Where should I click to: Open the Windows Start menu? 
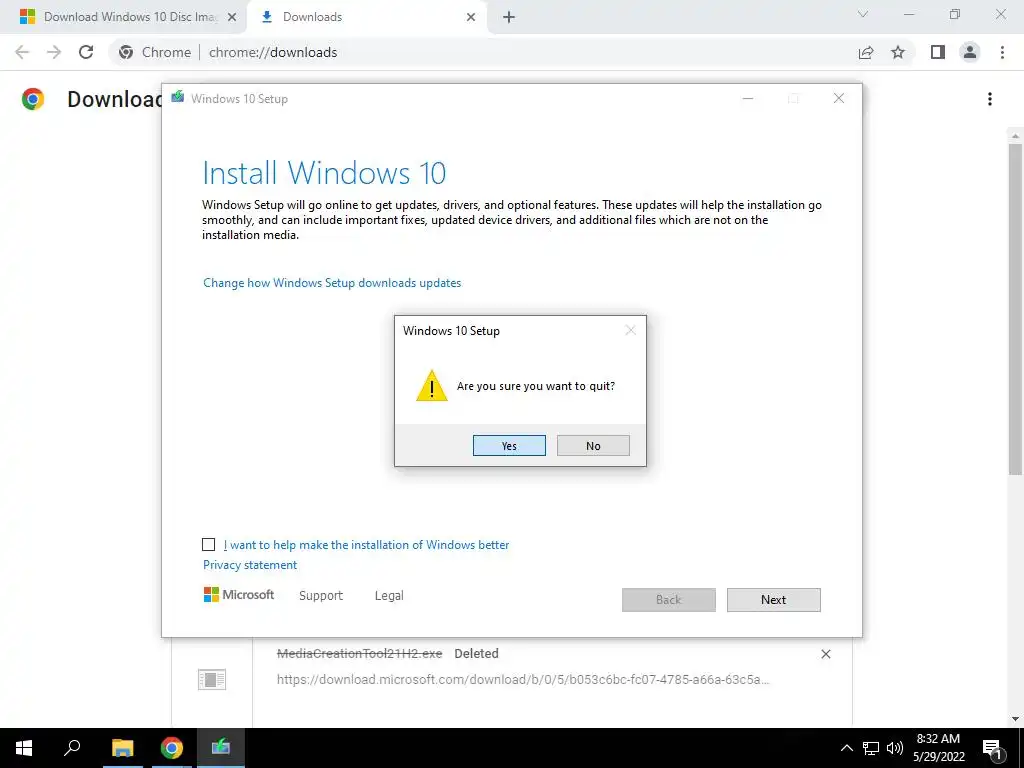coord(24,748)
